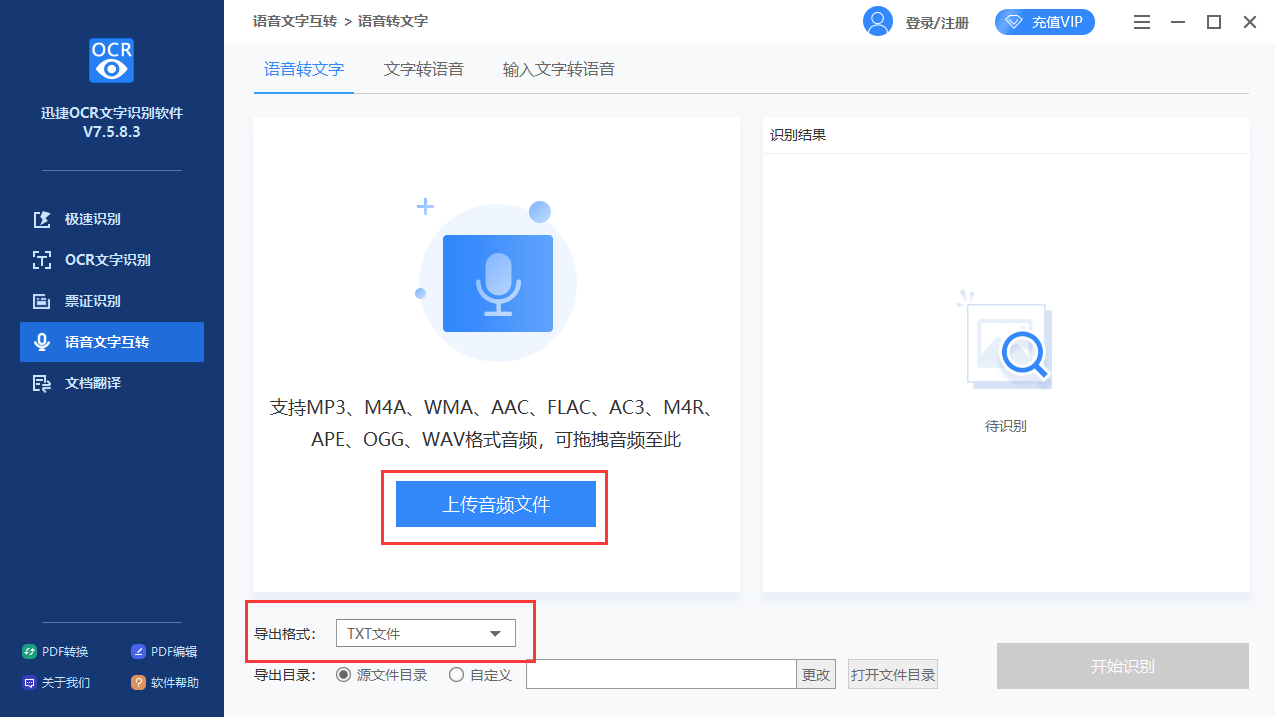Screen dimensions: 1275x717
Task: Select the 票证识别 sidebar item
Action: pos(92,301)
